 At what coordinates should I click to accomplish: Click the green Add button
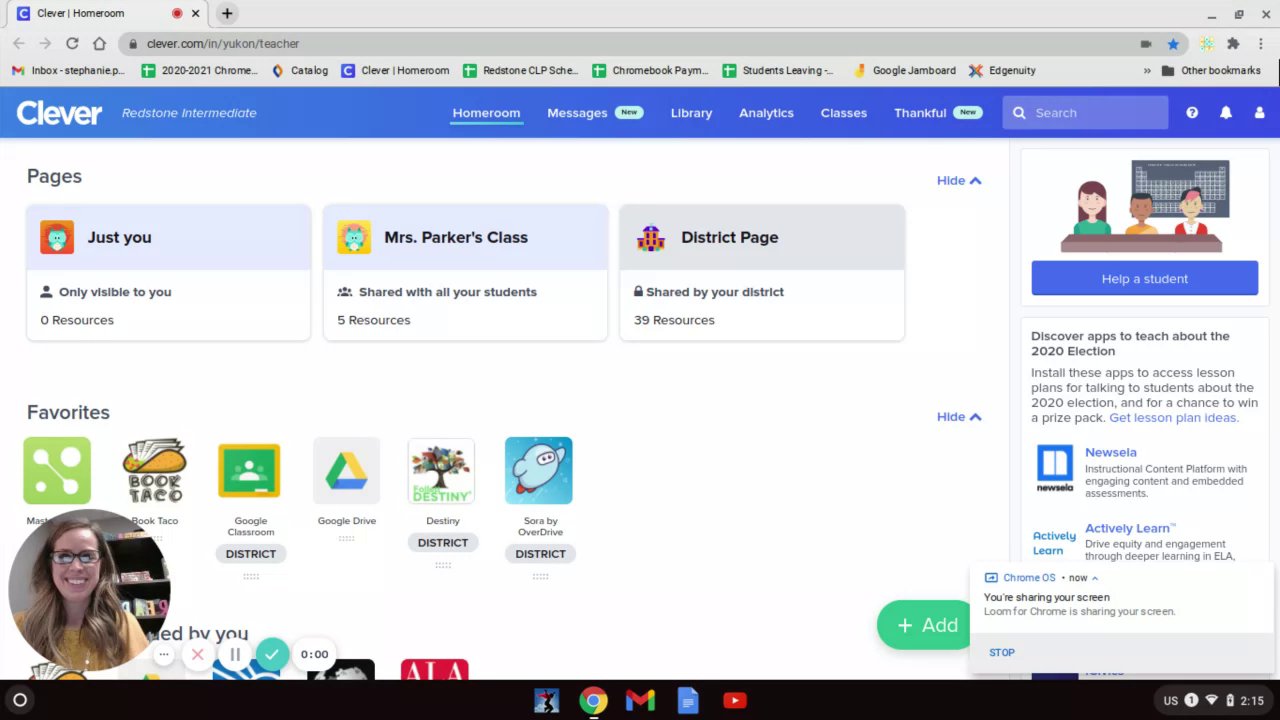point(927,625)
